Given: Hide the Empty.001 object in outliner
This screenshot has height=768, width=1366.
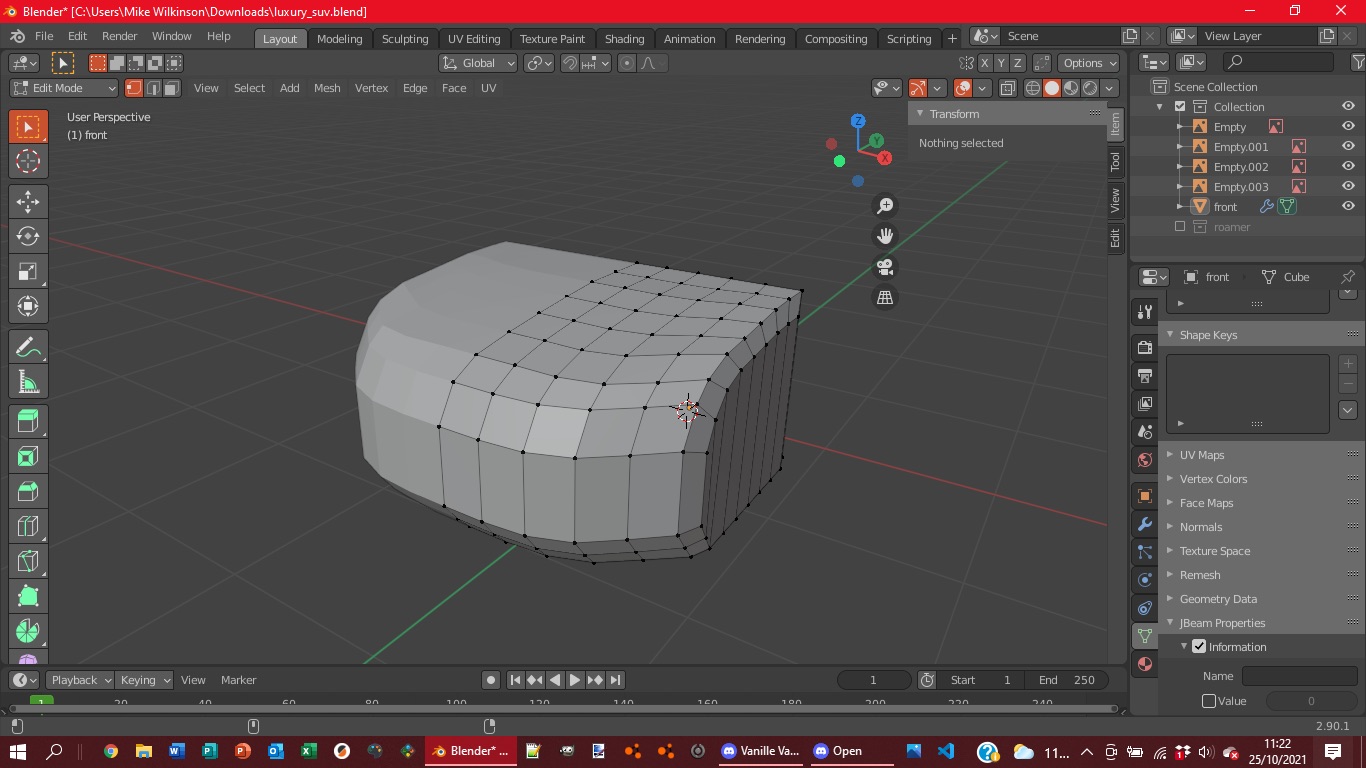Looking at the screenshot, I should coord(1348,147).
